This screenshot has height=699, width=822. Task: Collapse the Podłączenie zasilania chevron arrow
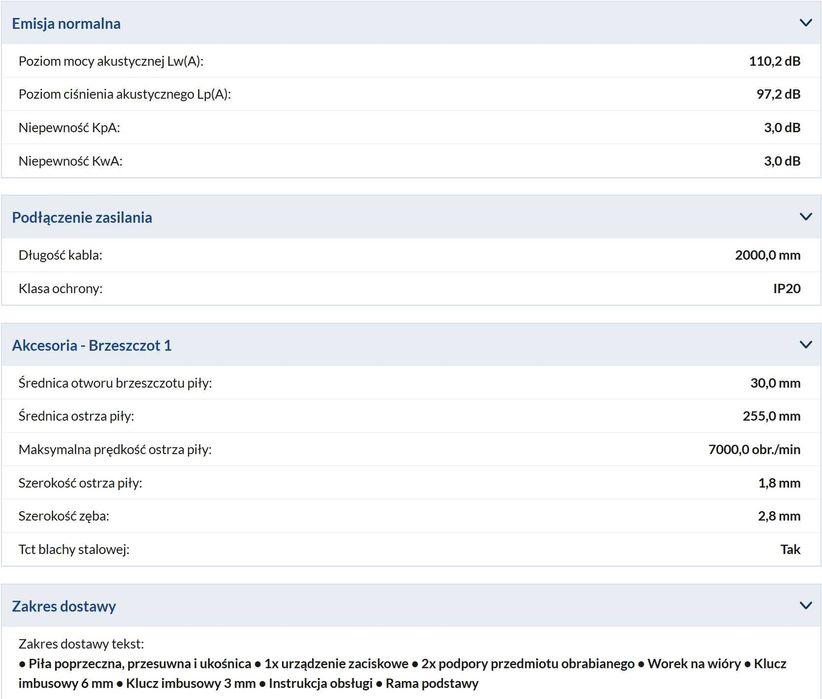[805, 217]
